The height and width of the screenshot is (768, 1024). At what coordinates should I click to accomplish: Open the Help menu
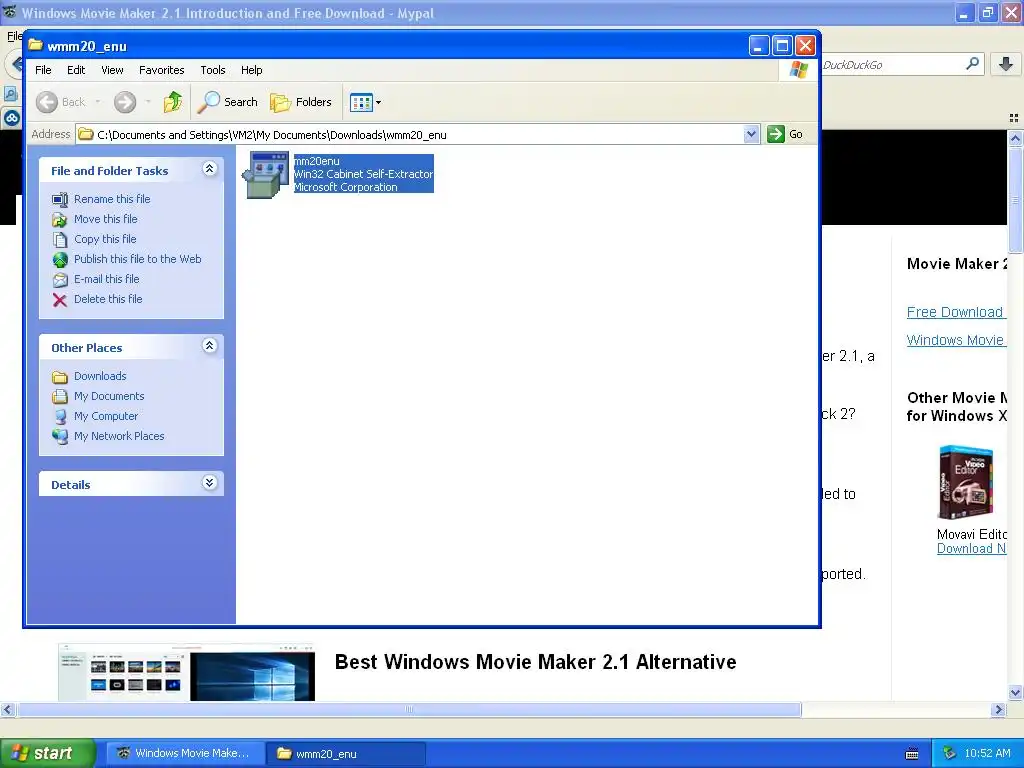click(x=251, y=70)
